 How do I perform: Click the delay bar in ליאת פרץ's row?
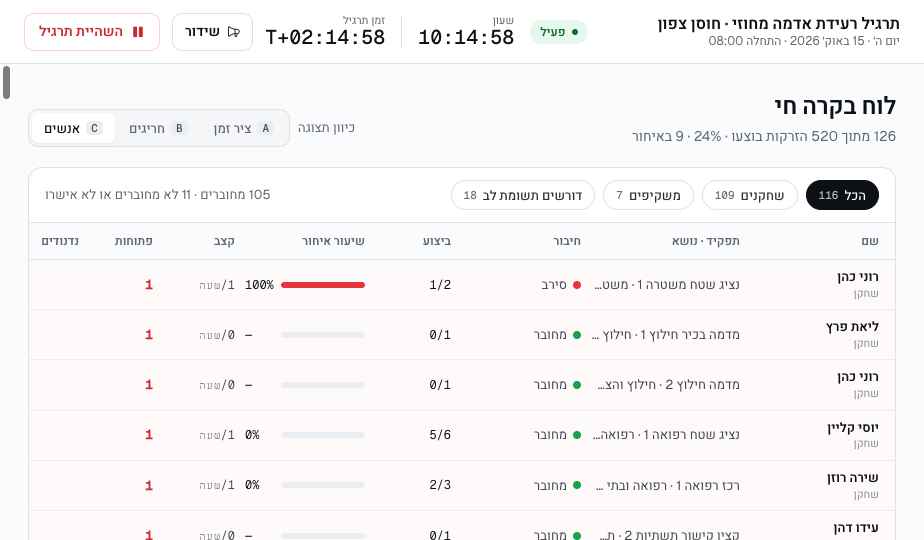(x=323, y=335)
